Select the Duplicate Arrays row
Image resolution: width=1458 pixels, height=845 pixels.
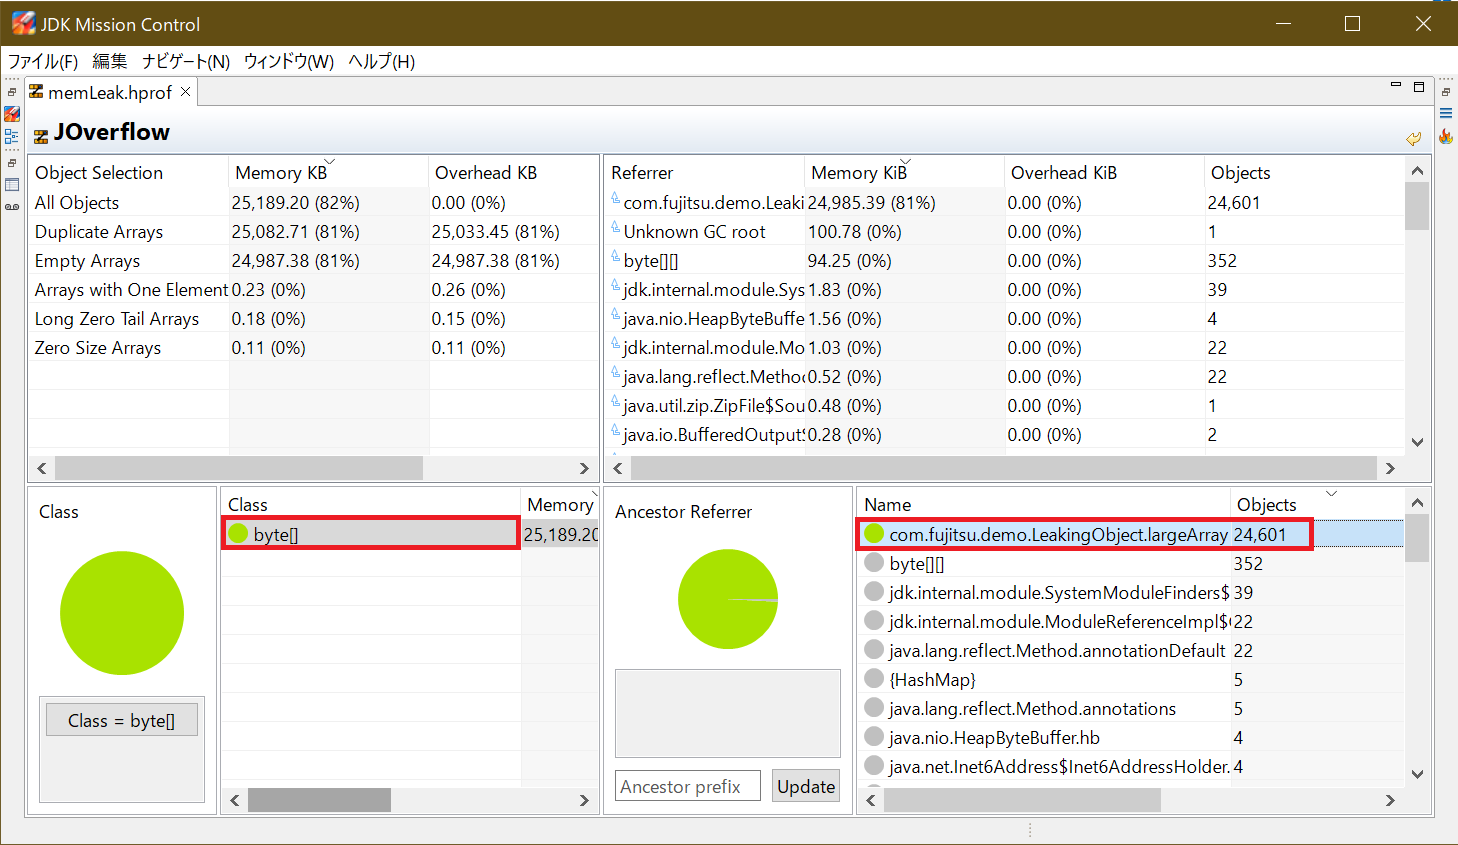99,232
